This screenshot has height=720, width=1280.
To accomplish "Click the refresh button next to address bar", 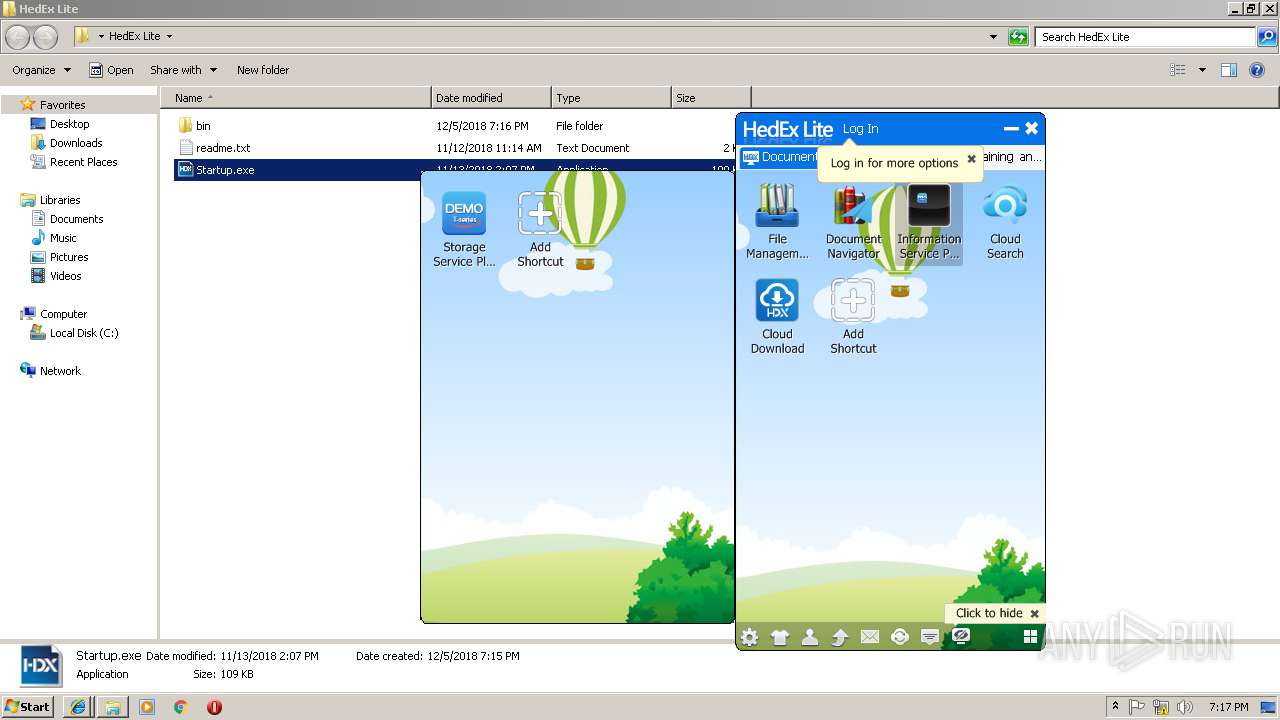I will coord(1018,37).
